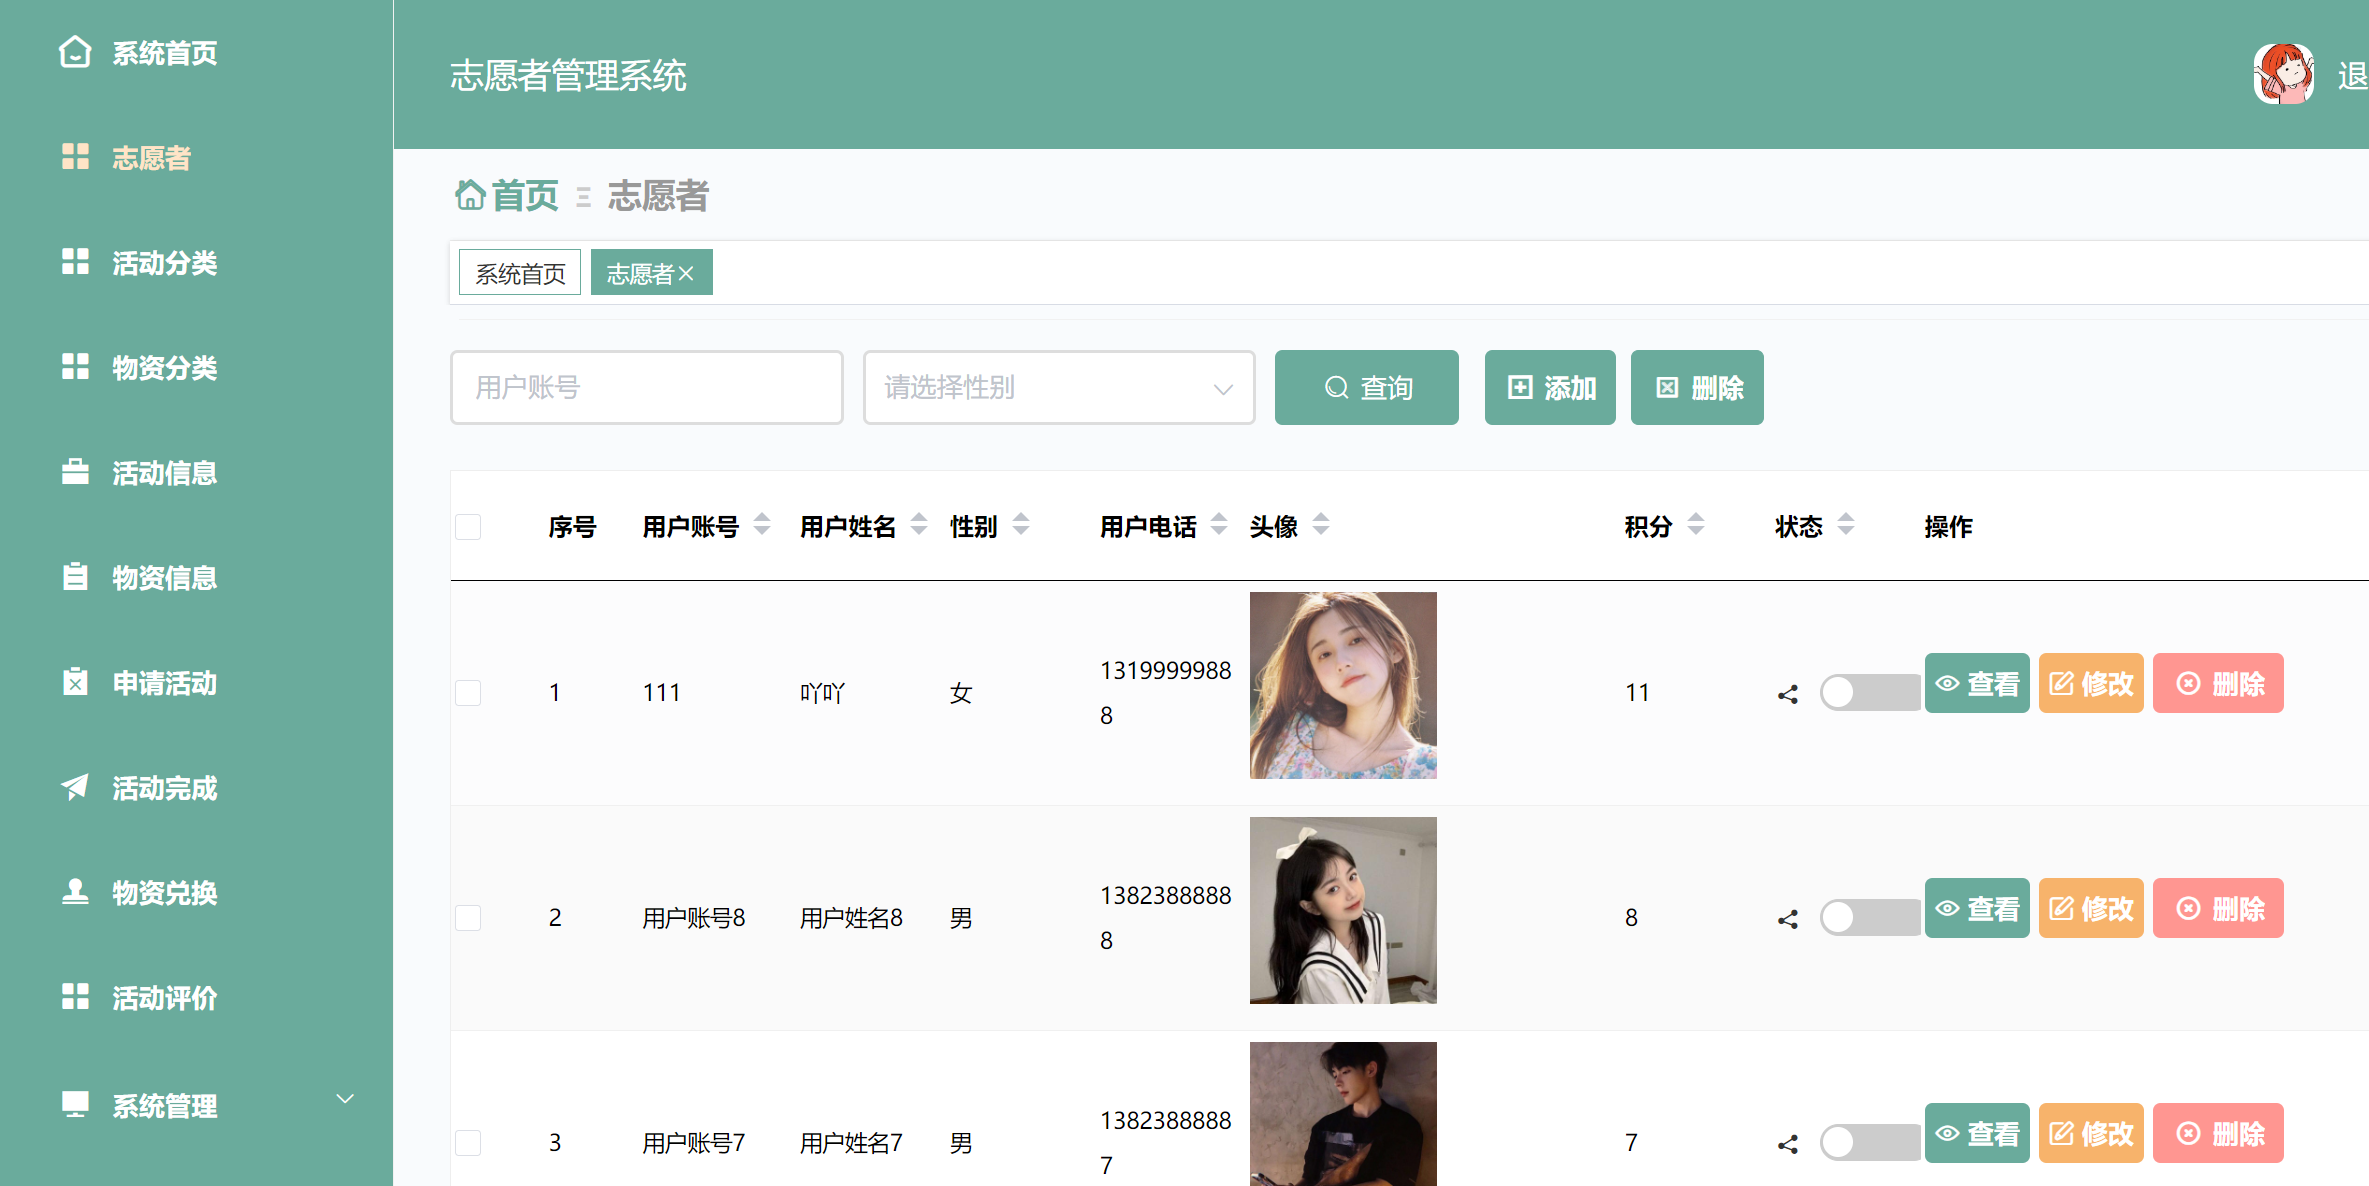
Task: Switch to the 系统首页 tab
Action: coord(518,271)
